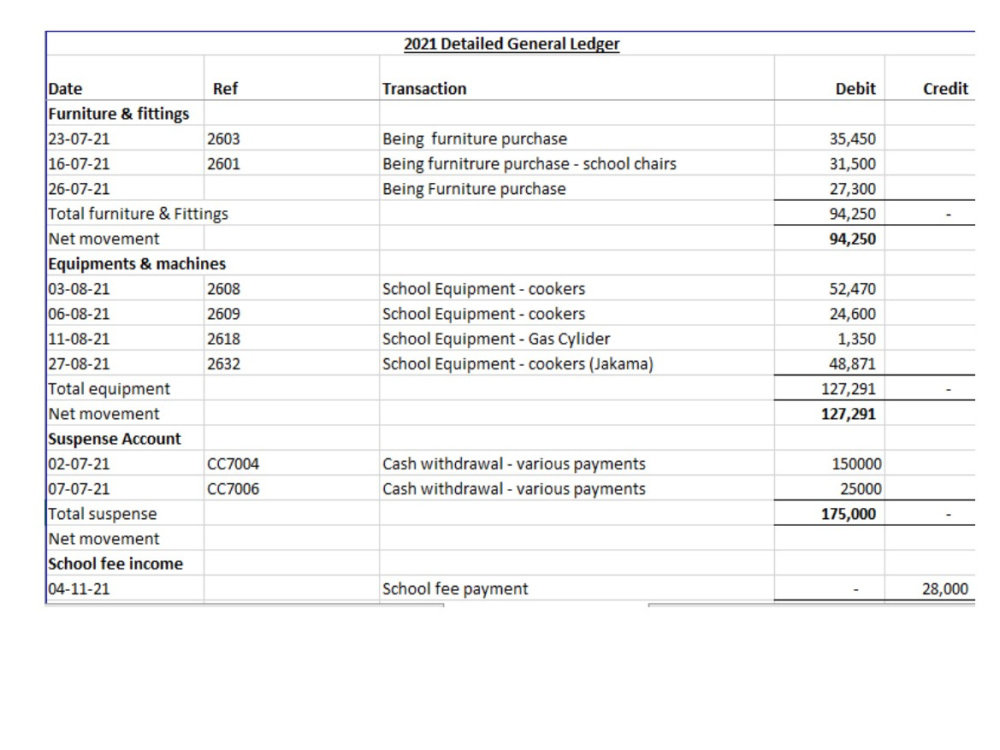The height and width of the screenshot is (750, 1000).
Task: Select date cell 07-07-21
Action: click(79, 489)
